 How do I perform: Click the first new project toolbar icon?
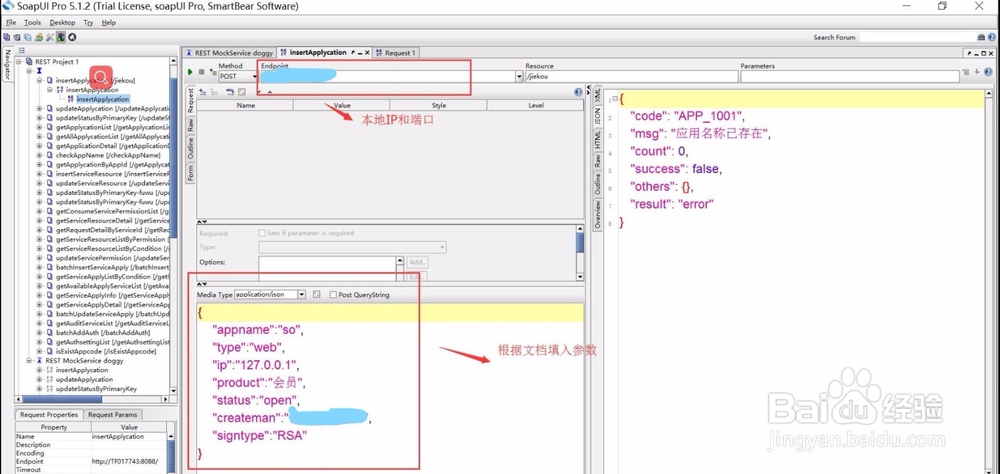click(6, 37)
